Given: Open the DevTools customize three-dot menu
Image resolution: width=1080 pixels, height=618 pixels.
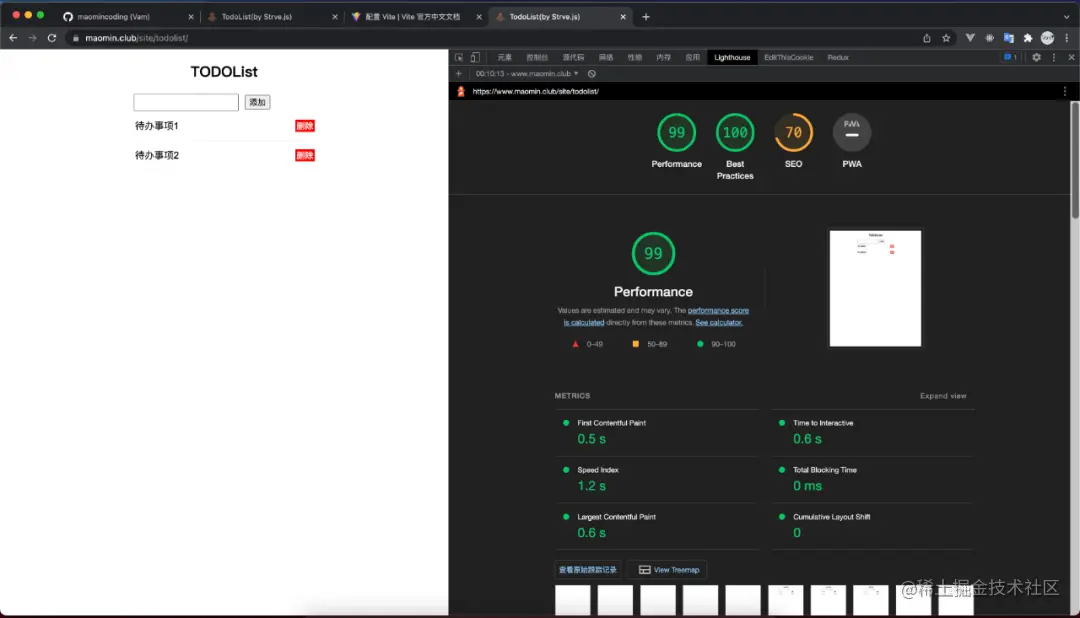Looking at the screenshot, I should (1054, 57).
